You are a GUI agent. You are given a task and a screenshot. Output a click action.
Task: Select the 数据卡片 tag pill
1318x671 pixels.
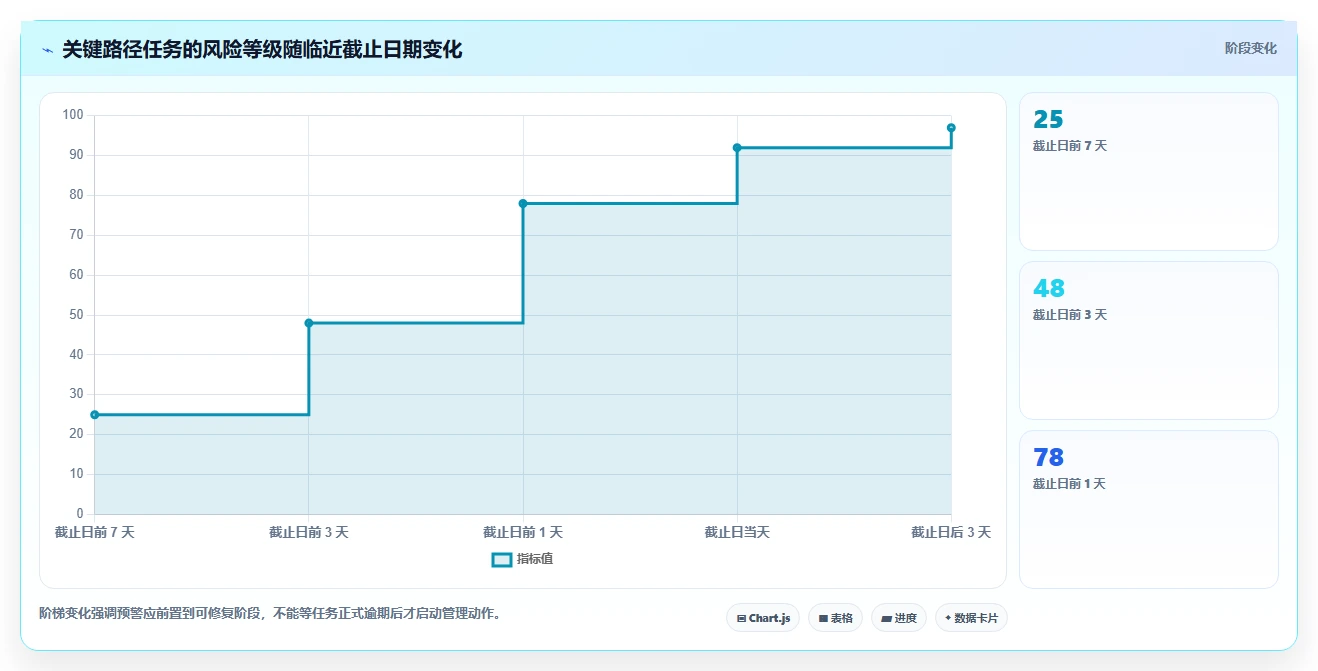[x=971, y=618]
